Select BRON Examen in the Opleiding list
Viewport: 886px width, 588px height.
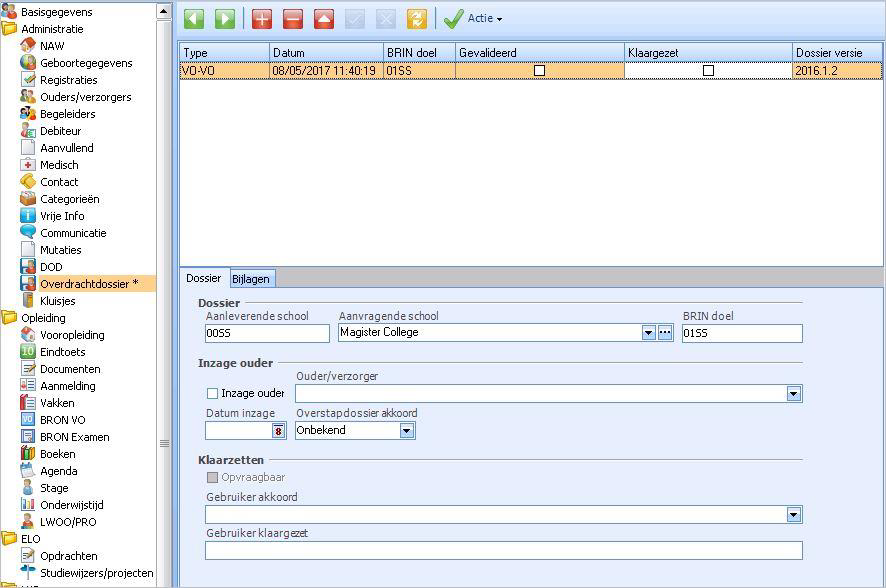(x=74, y=437)
